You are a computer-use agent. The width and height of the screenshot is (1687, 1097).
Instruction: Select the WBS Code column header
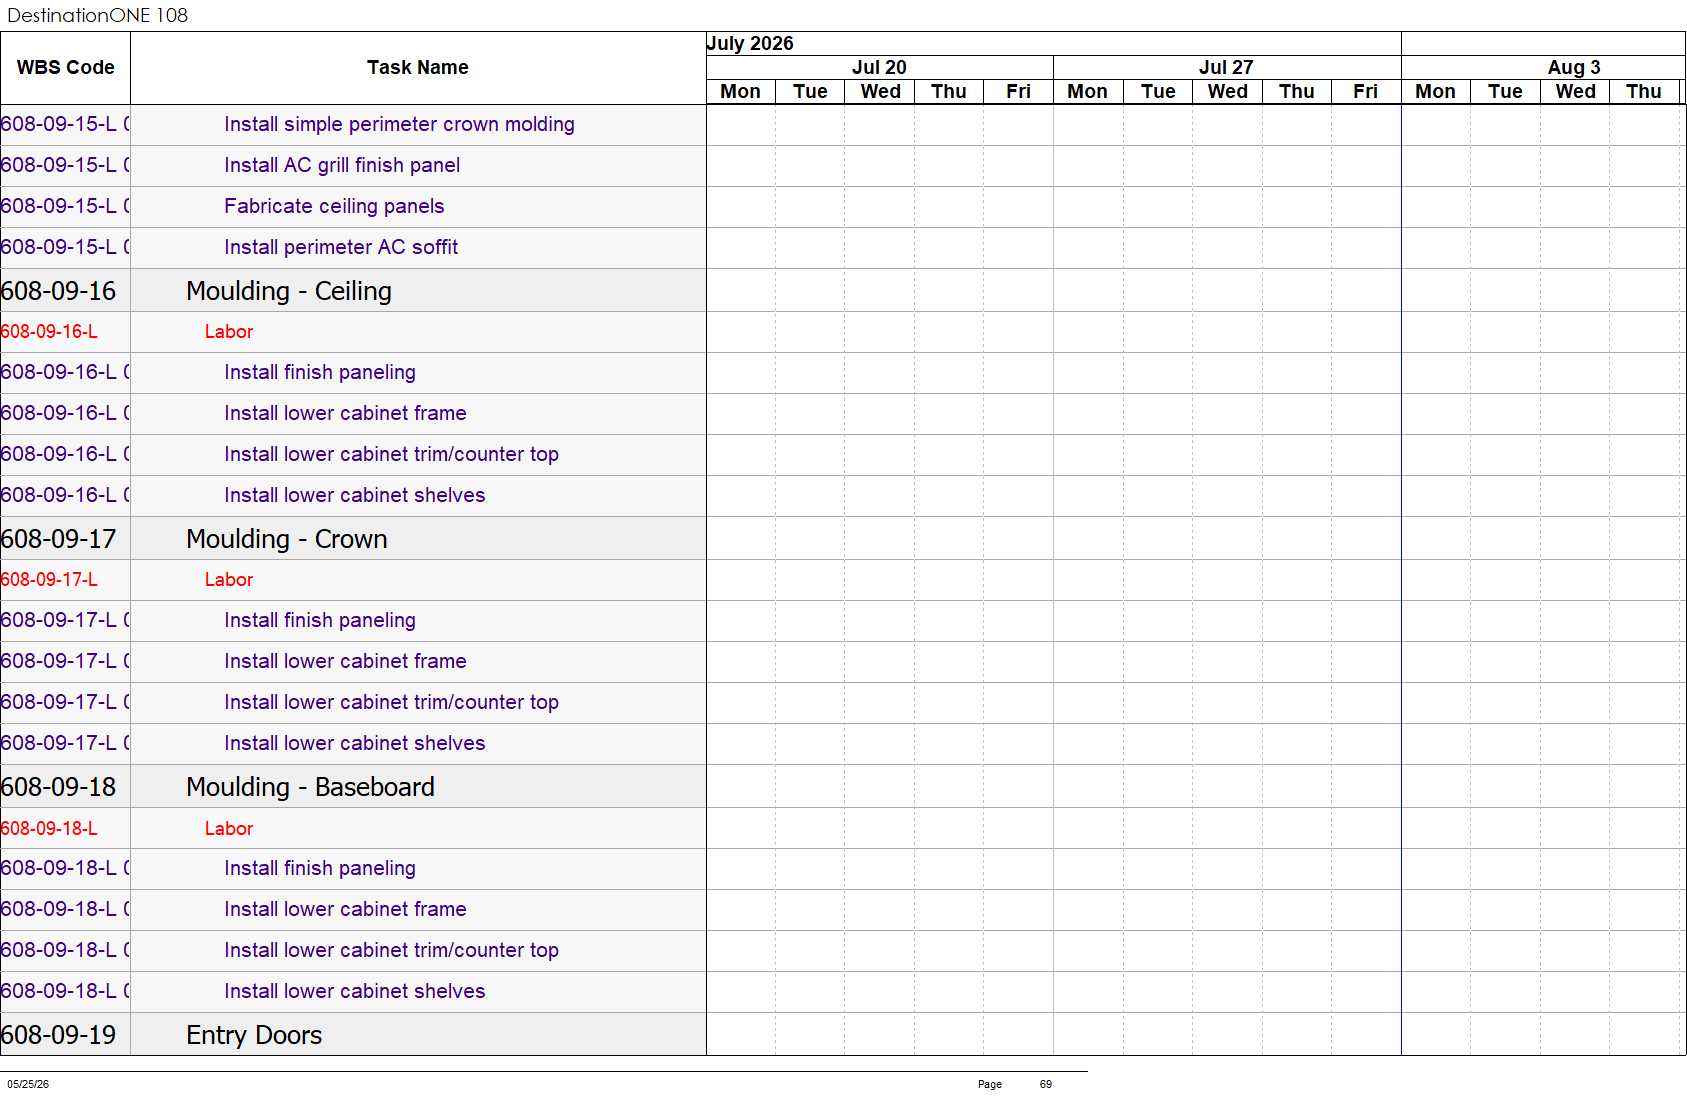click(x=65, y=68)
